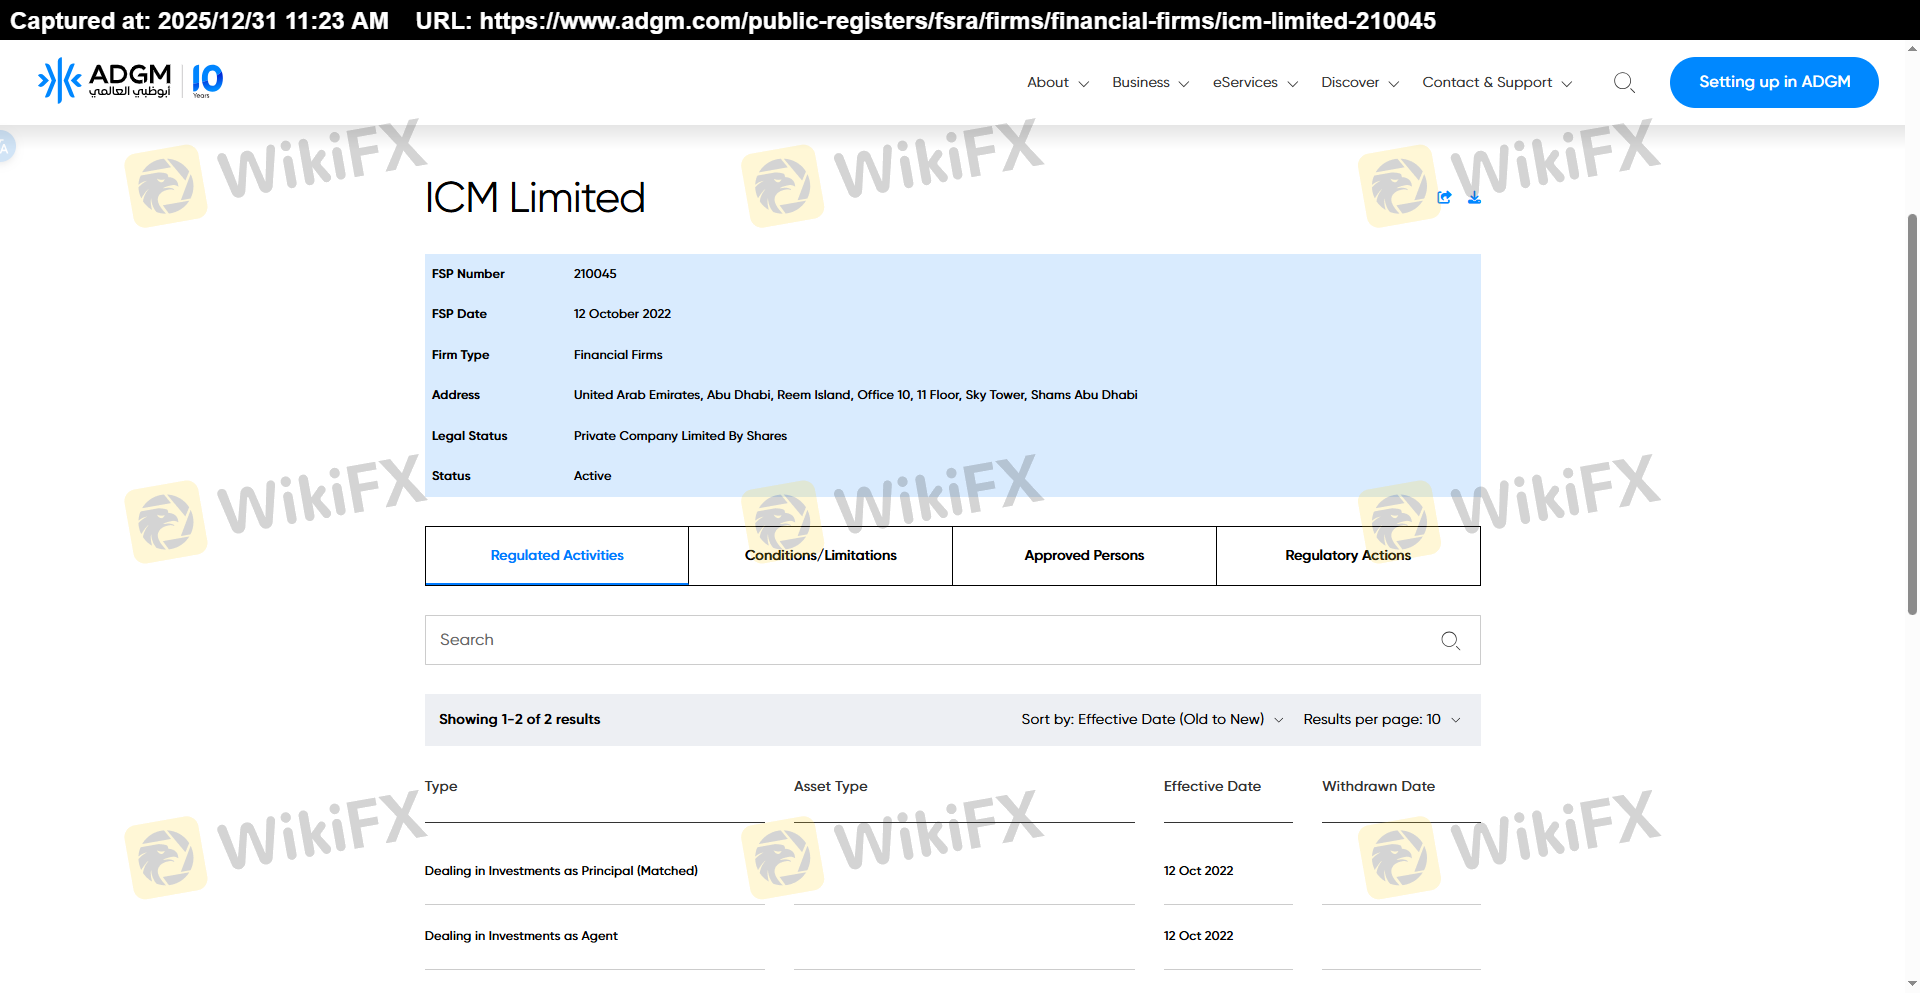Click the 12 Oct 2022 date in Agent row

(1198, 936)
